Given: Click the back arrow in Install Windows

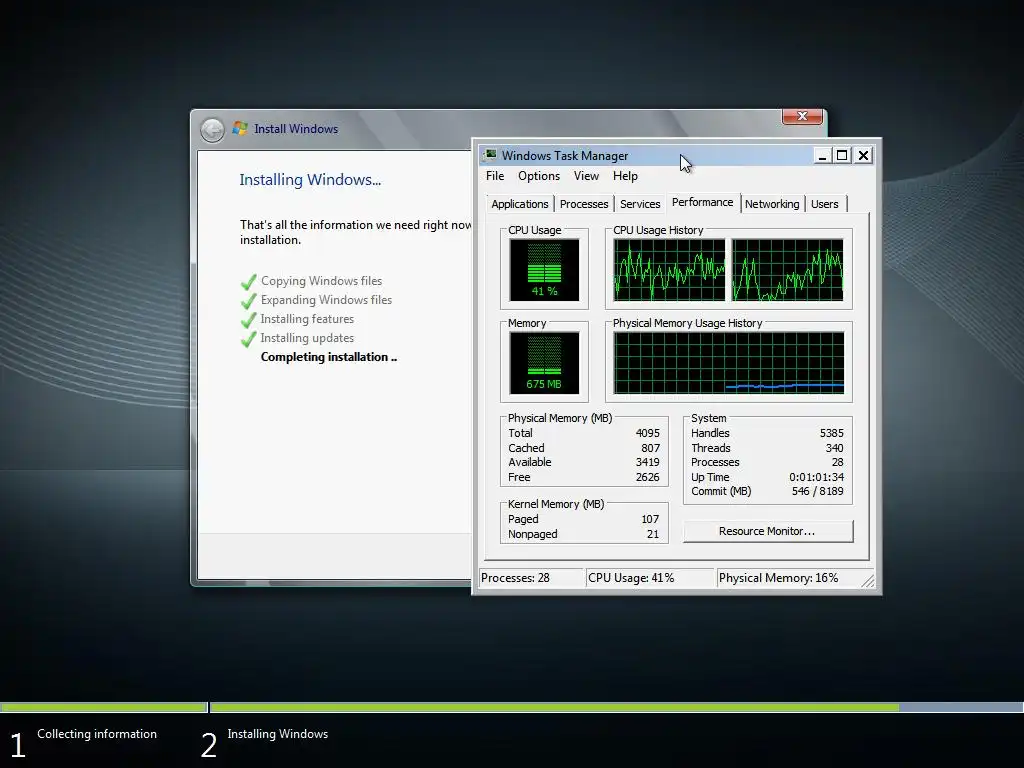Looking at the screenshot, I should coord(212,129).
